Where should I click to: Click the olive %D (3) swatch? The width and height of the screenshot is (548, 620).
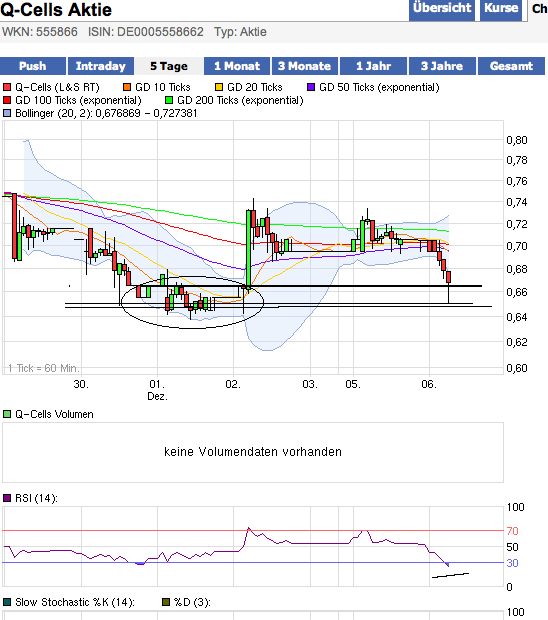(166, 602)
